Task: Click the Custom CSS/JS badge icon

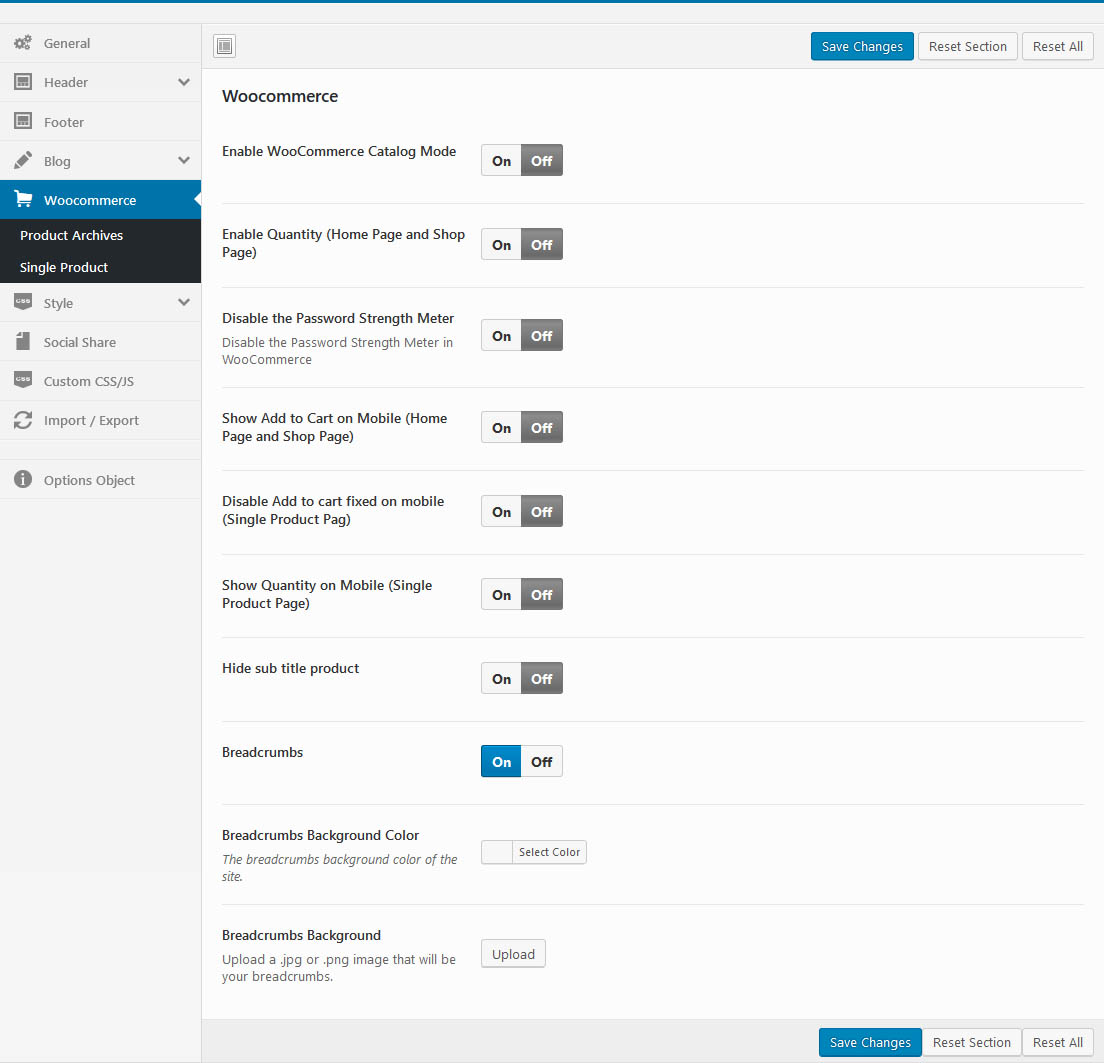Action: click(22, 381)
